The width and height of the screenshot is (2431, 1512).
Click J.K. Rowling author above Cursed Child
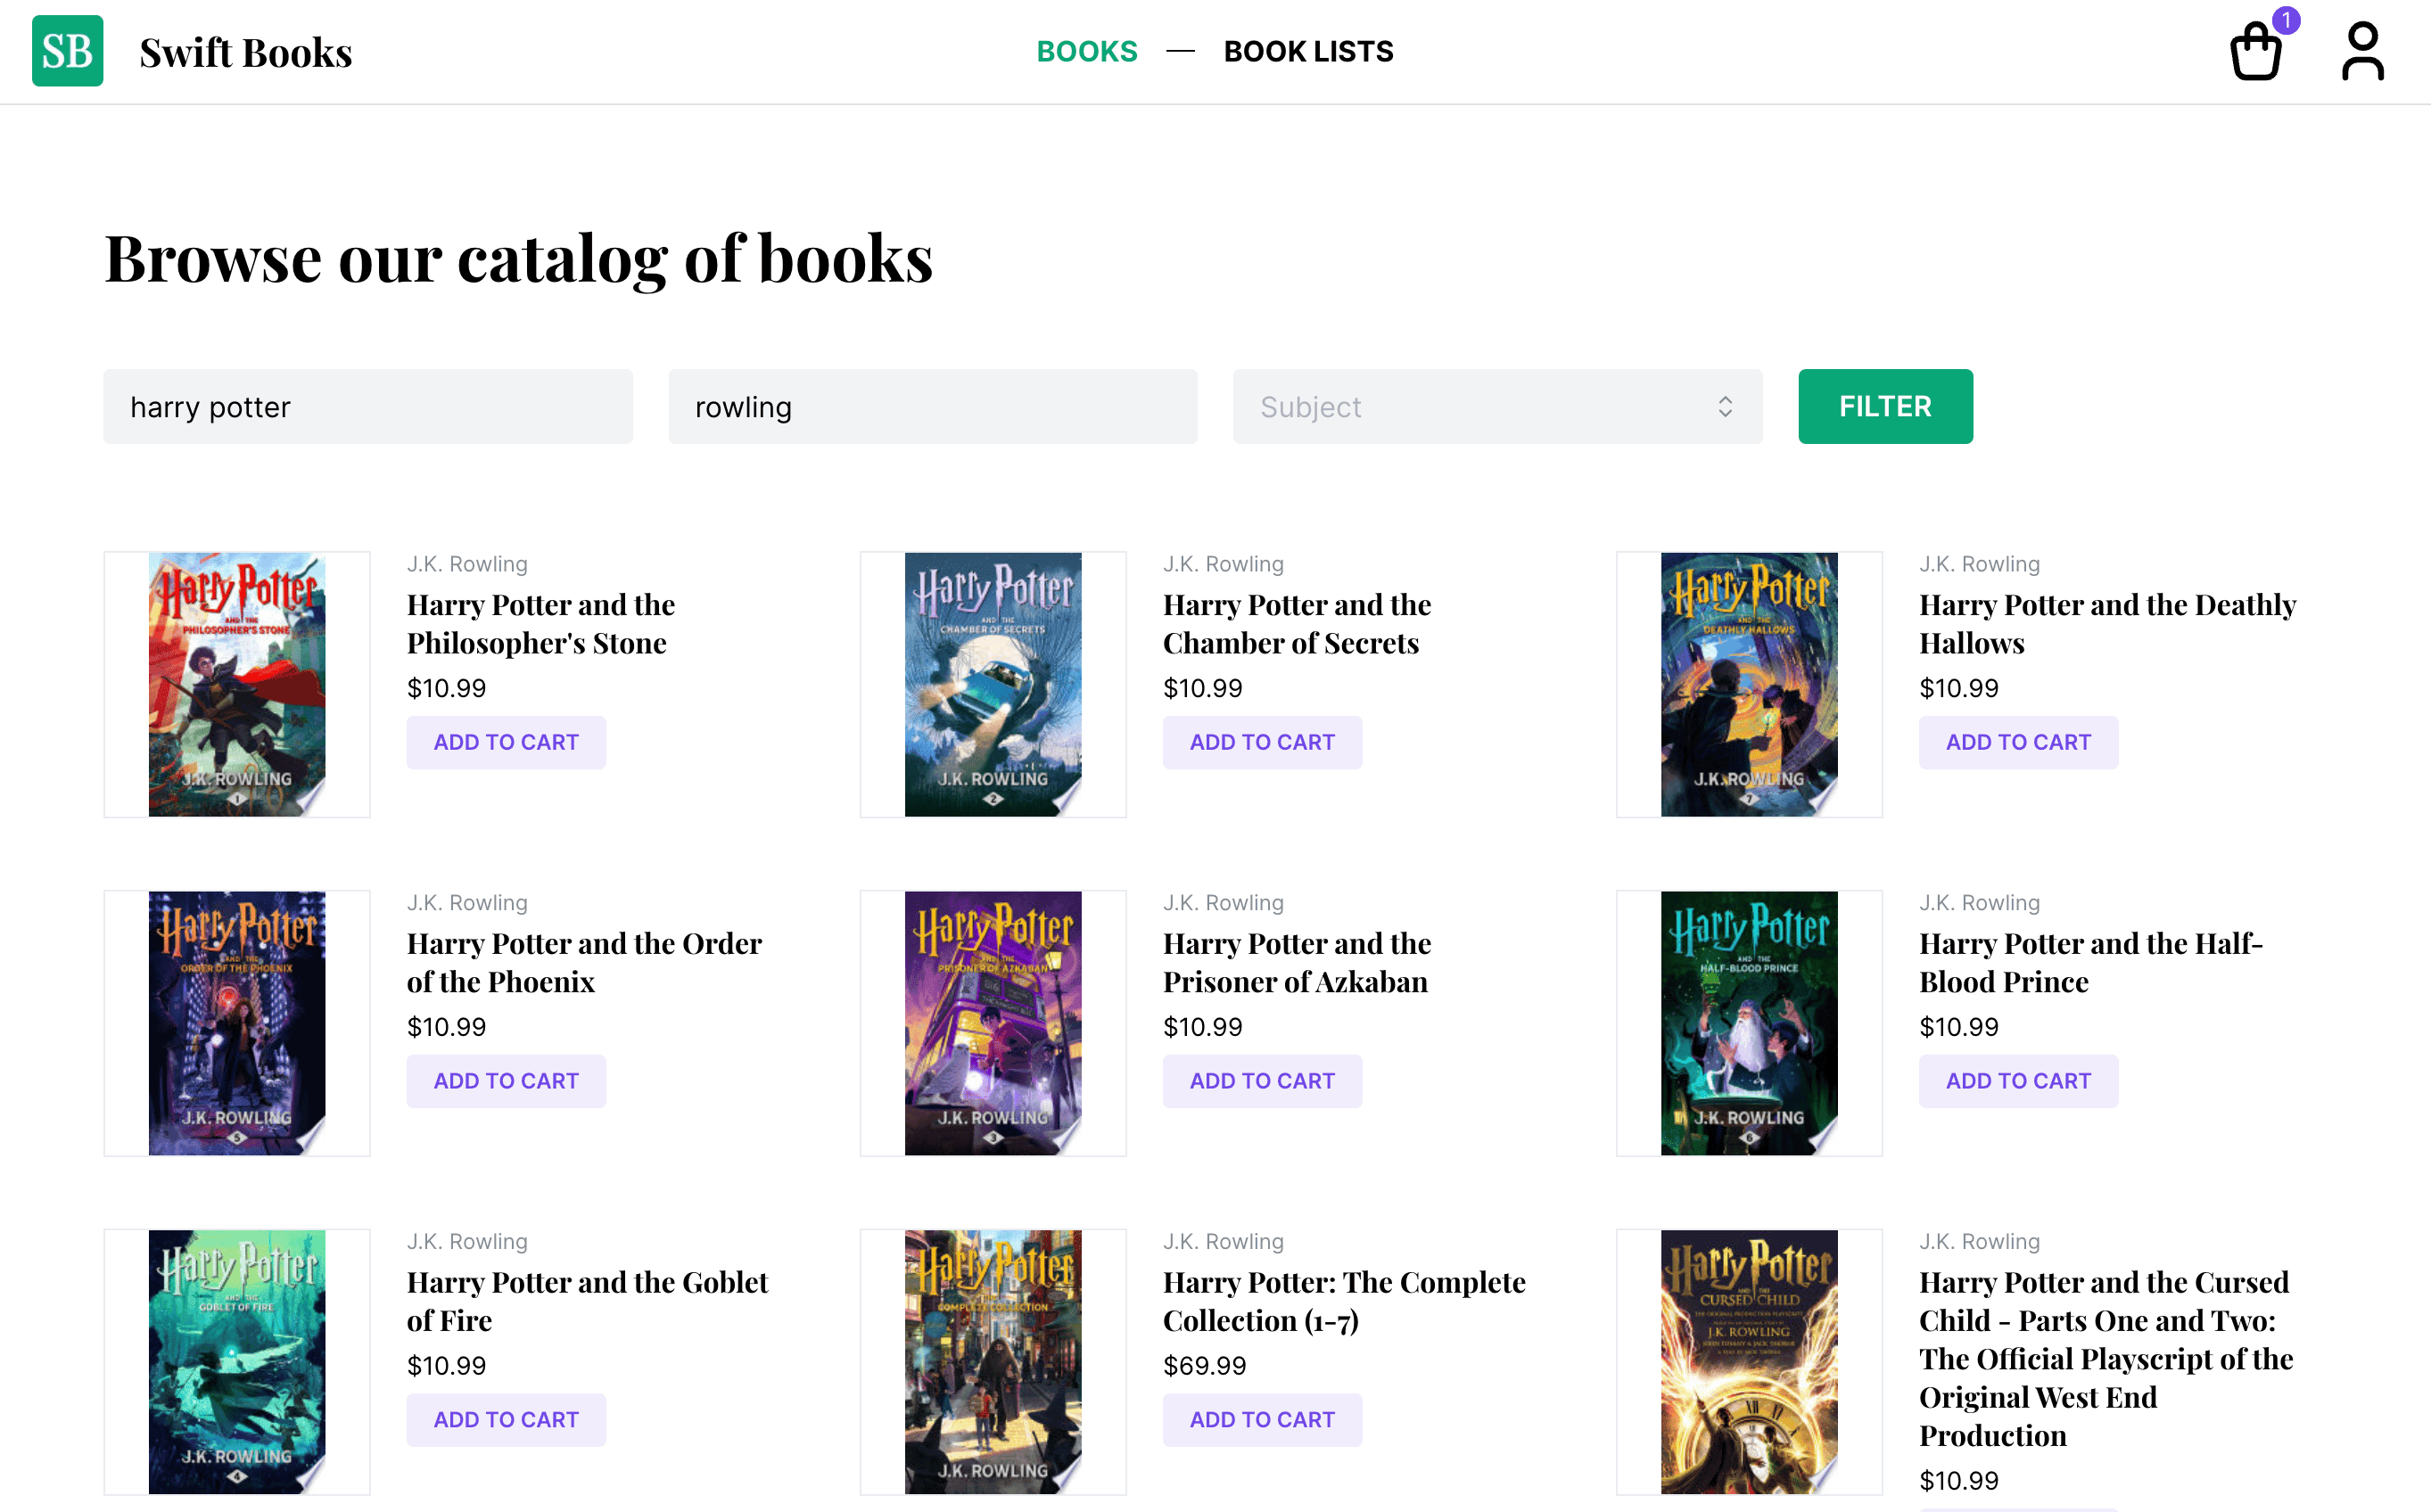pyautogui.click(x=1979, y=1242)
